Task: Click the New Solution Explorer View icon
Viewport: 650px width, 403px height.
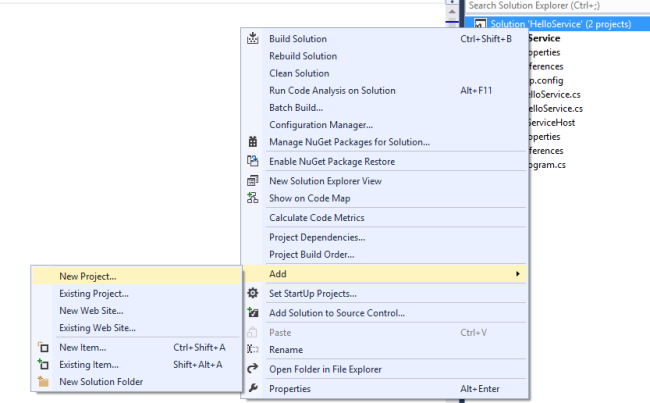Action: (x=252, y=181)
